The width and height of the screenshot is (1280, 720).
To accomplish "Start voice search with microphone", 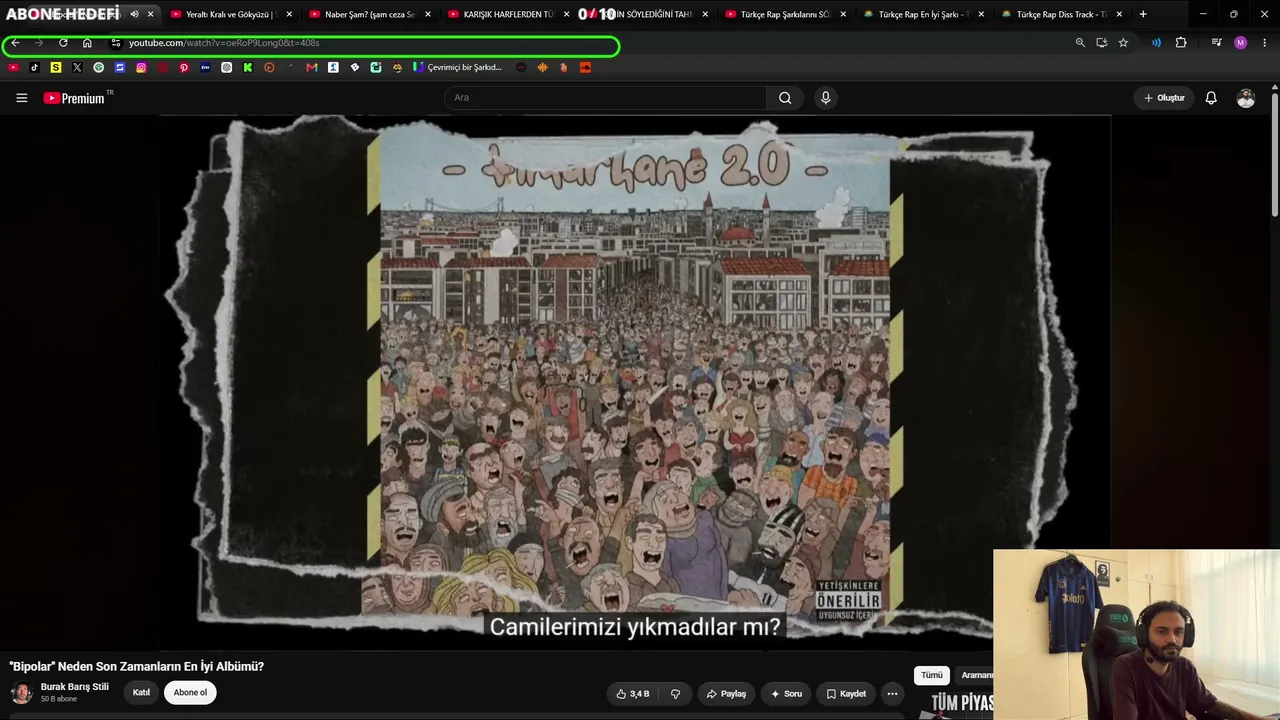I will [825, 98].
